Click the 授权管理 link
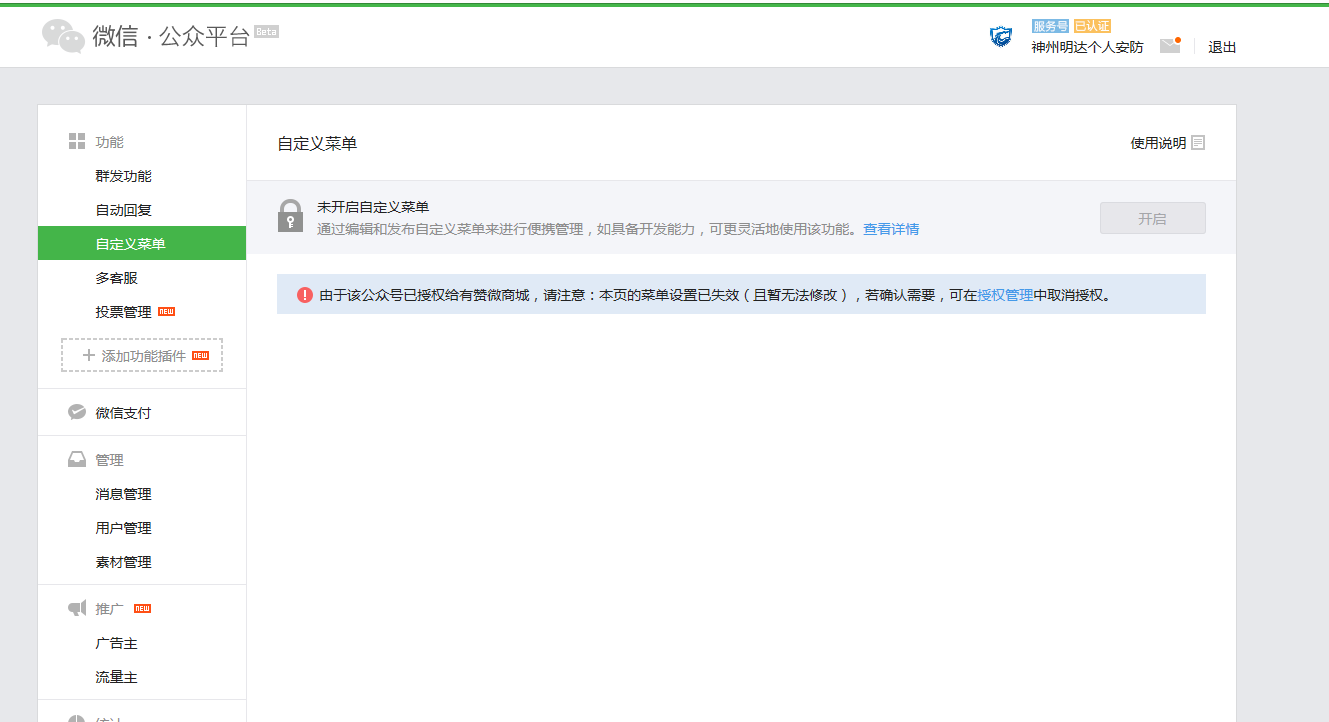This screenshot has width=1329, height=722. [x=1005, y=295]
